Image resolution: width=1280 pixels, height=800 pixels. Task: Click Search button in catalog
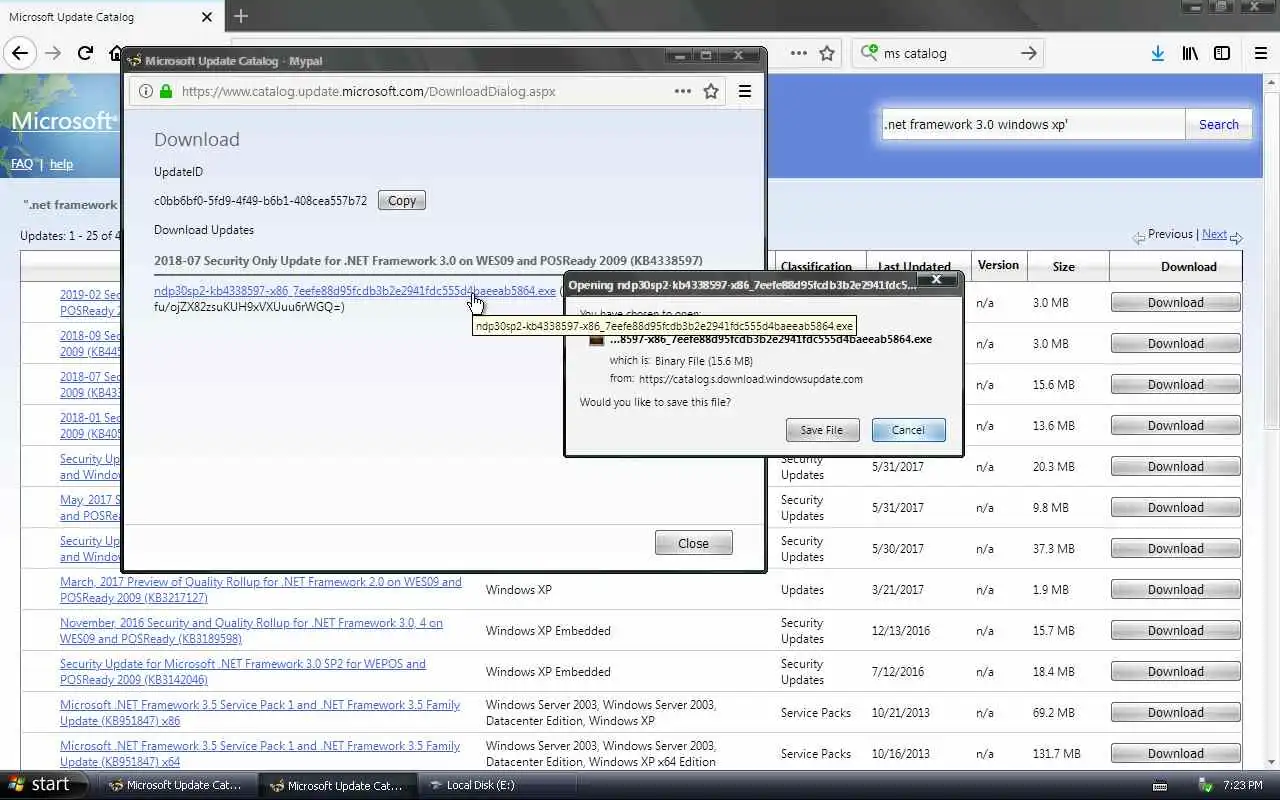[x=1218, y=124]
